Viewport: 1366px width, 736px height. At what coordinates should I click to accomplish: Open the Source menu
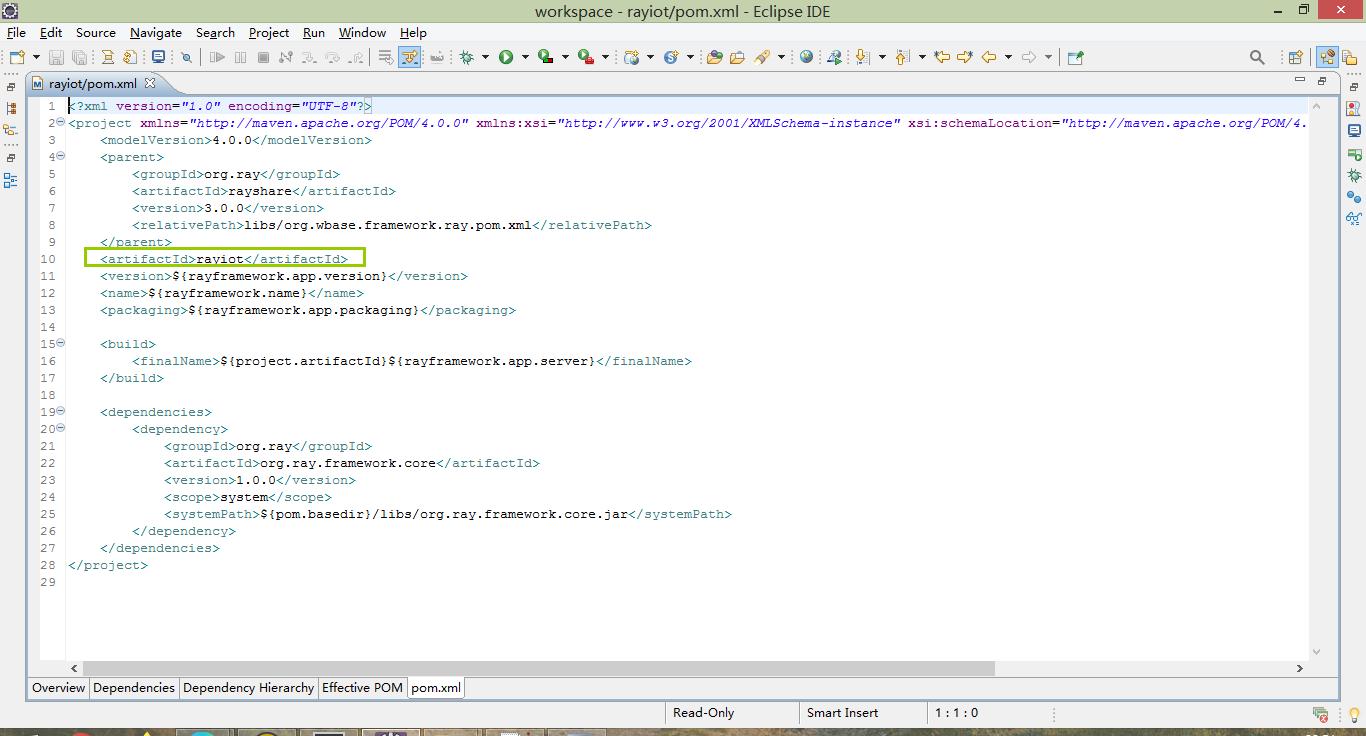pyautogui.click(x=96, y=32)
